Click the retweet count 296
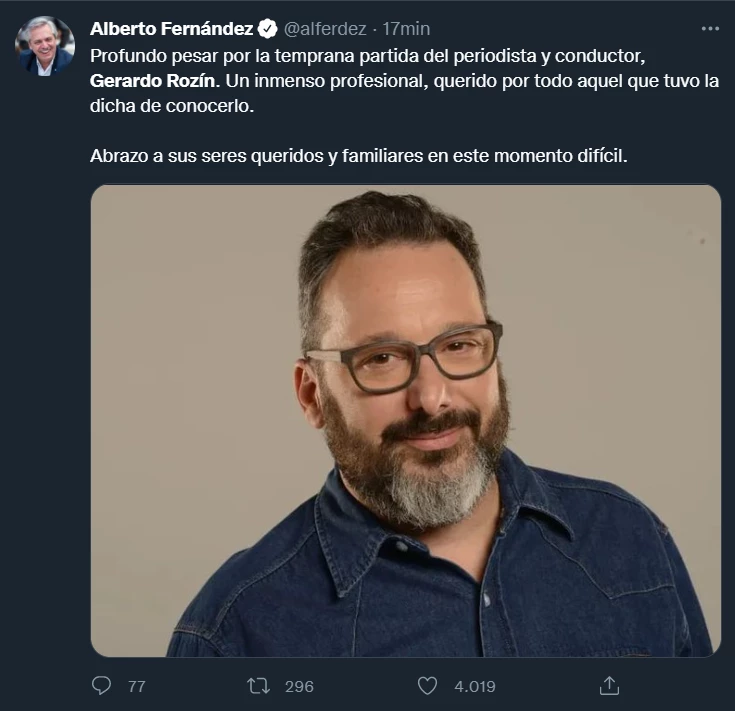The image size is (735, 711). pos(298,686)
